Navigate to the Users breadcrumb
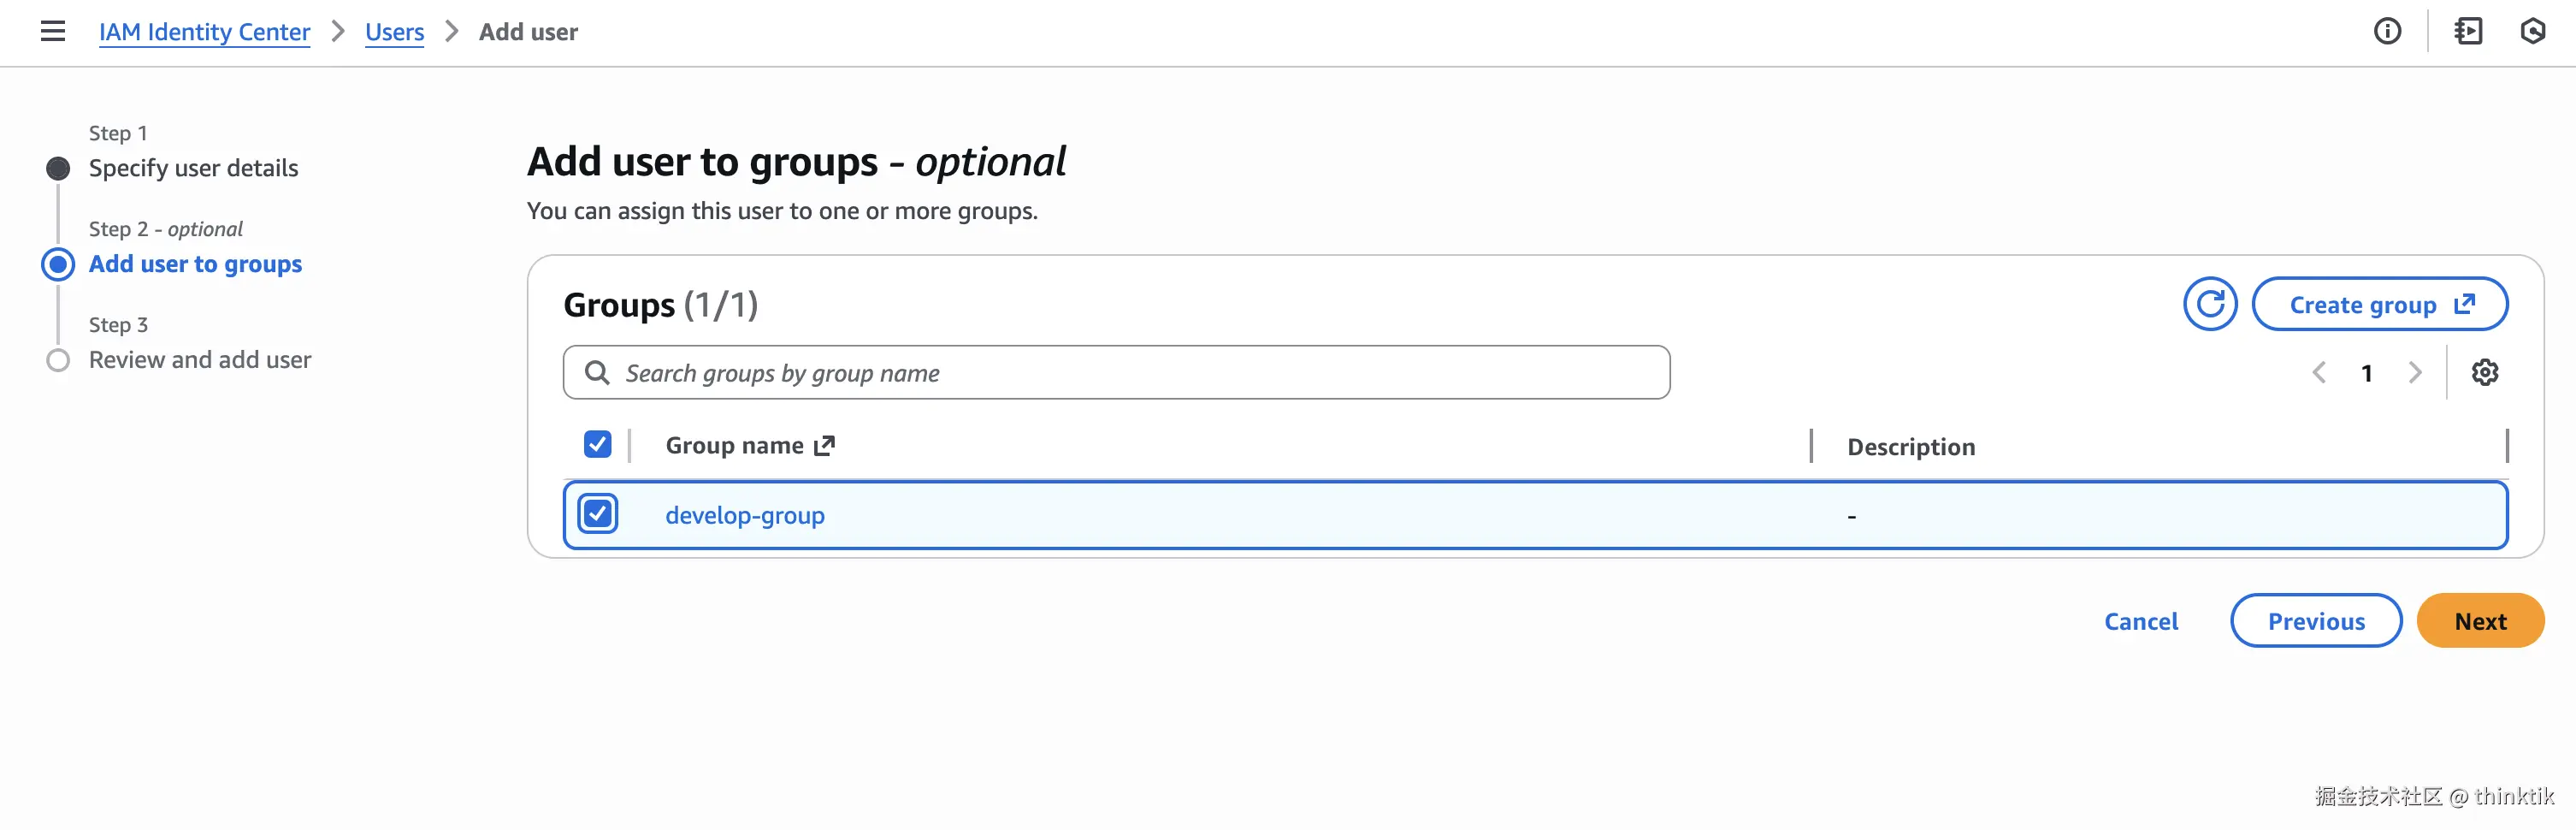 pos(394,32)
